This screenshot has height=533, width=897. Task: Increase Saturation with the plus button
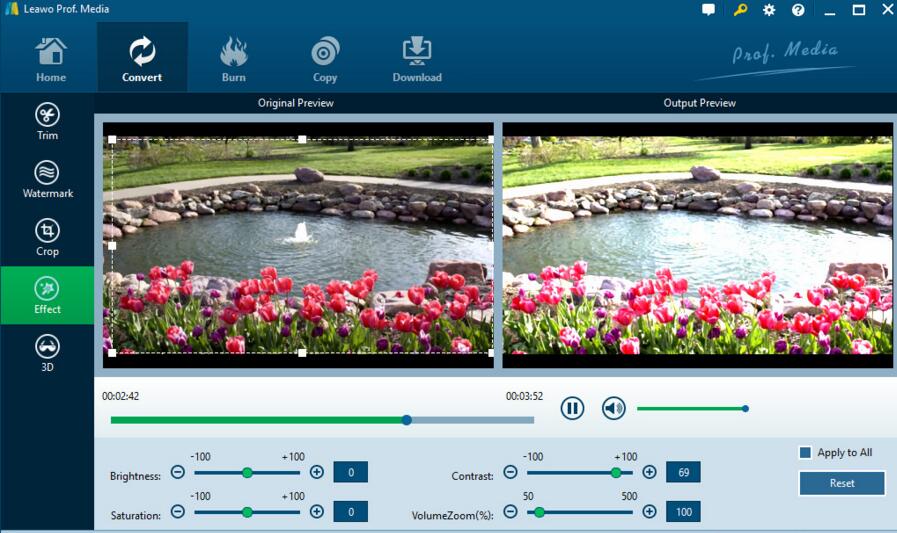click(x=317, y=512)
